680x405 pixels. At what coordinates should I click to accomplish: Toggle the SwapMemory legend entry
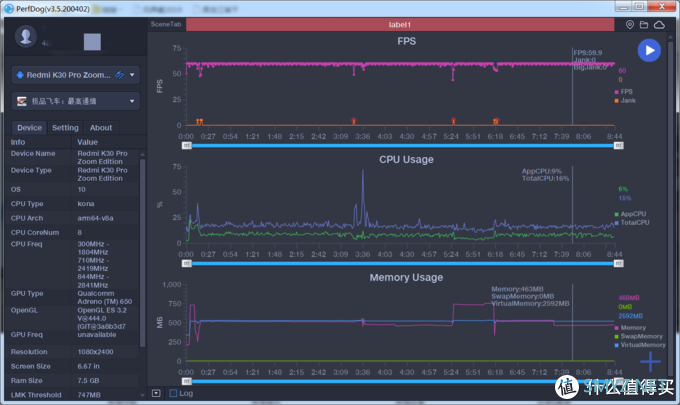pyautogui.click(x=638, y=336)
